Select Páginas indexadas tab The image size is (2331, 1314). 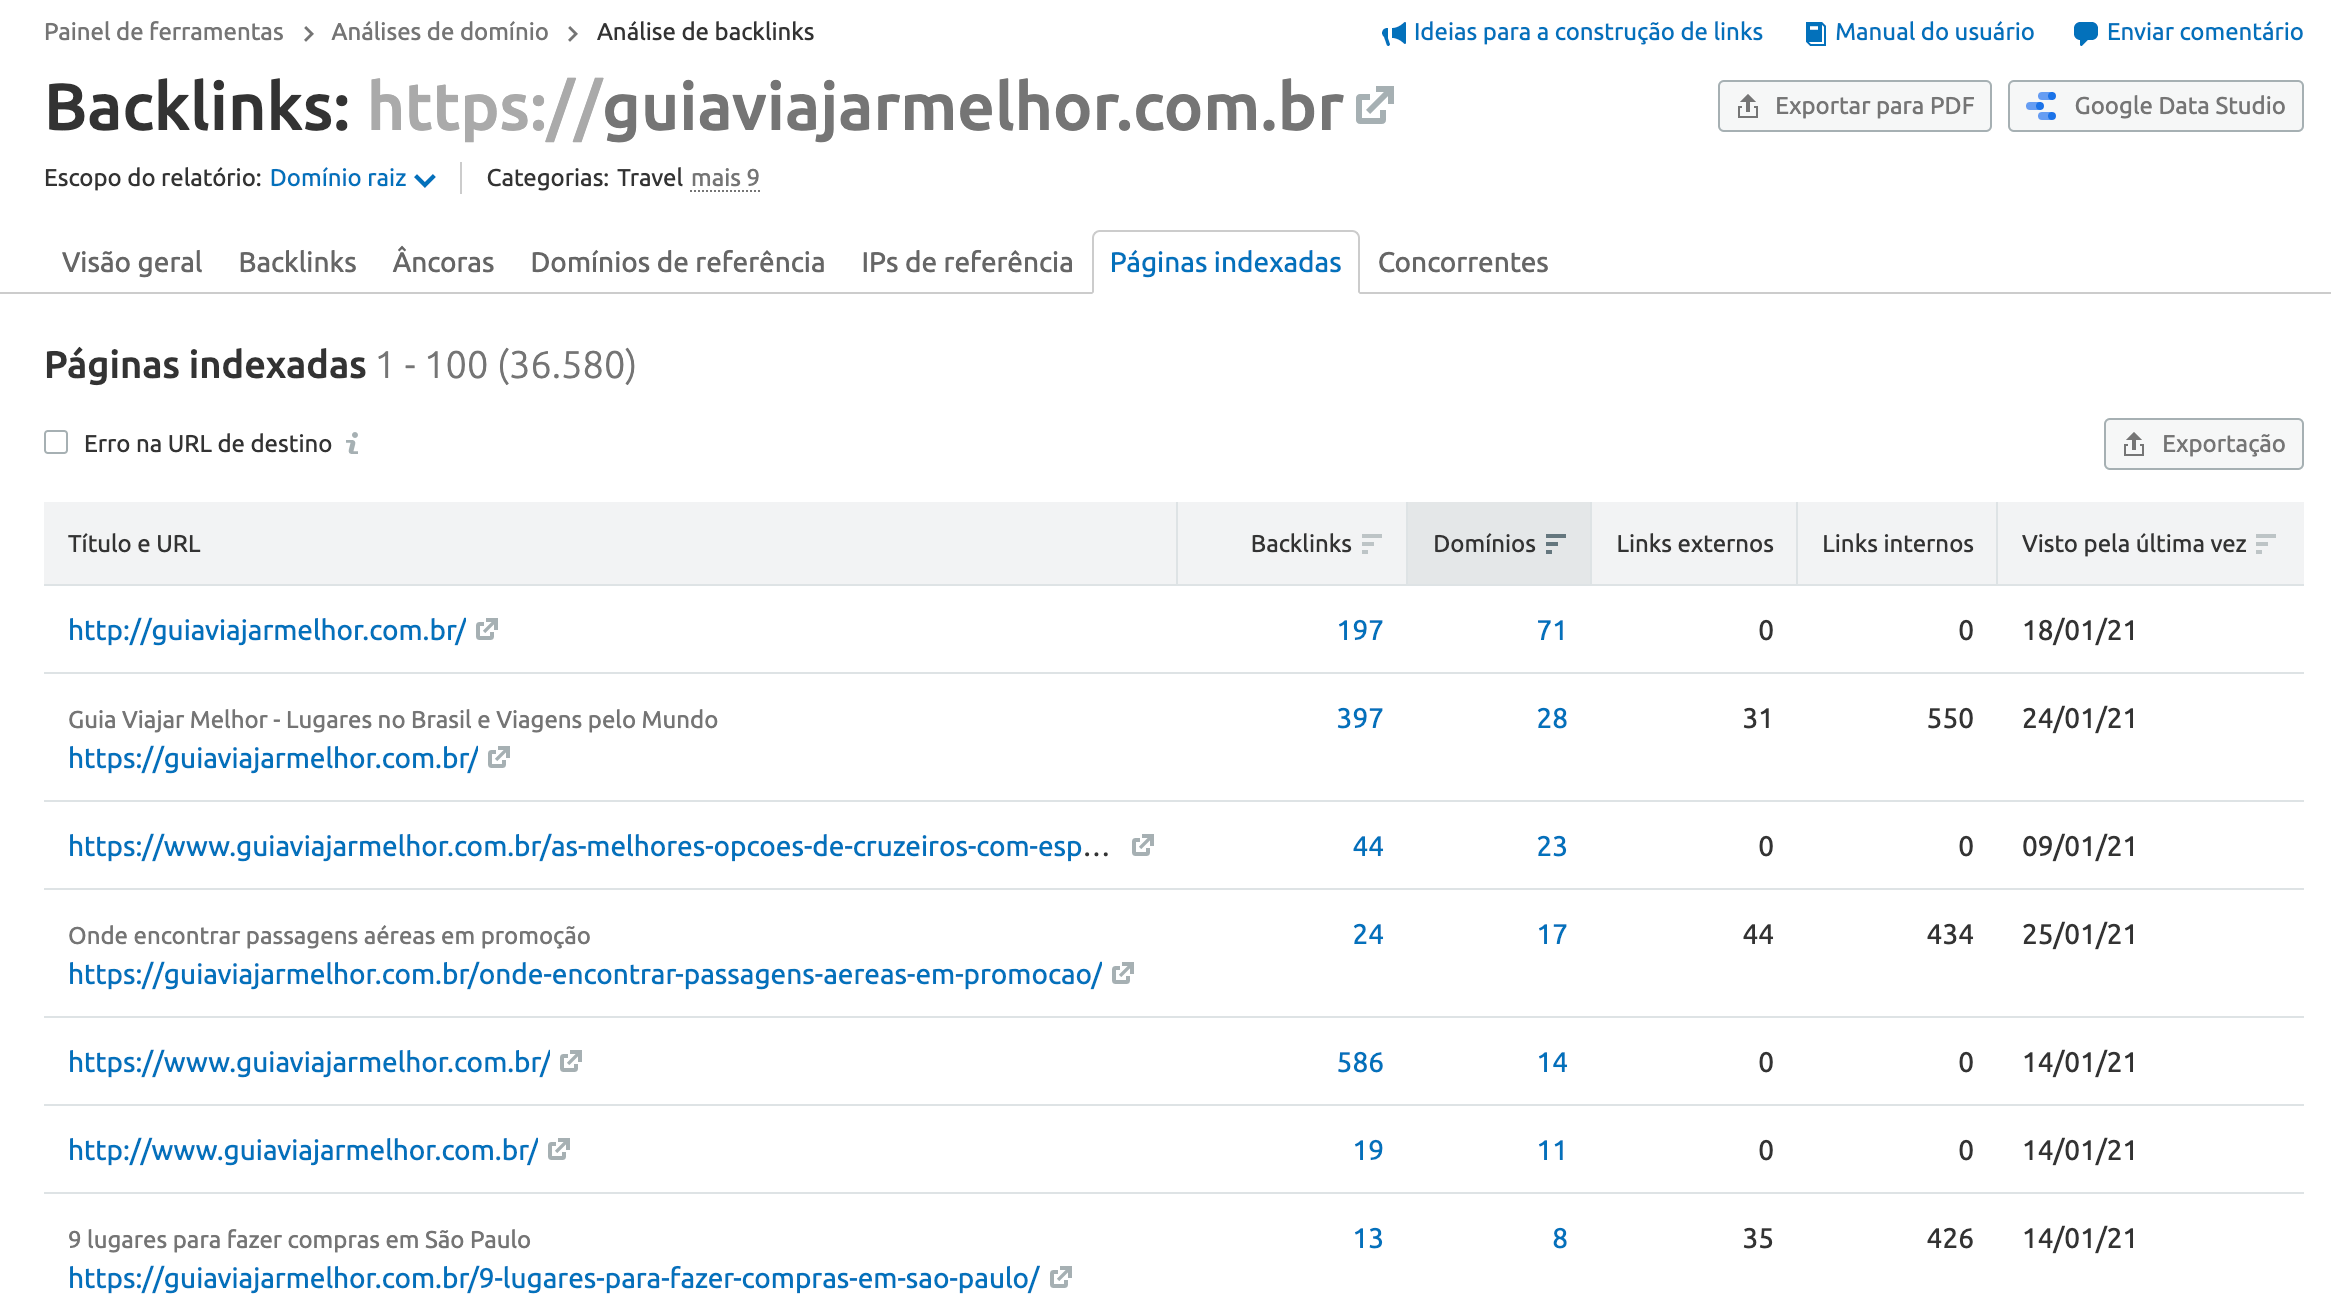(x=1225, y=262)
